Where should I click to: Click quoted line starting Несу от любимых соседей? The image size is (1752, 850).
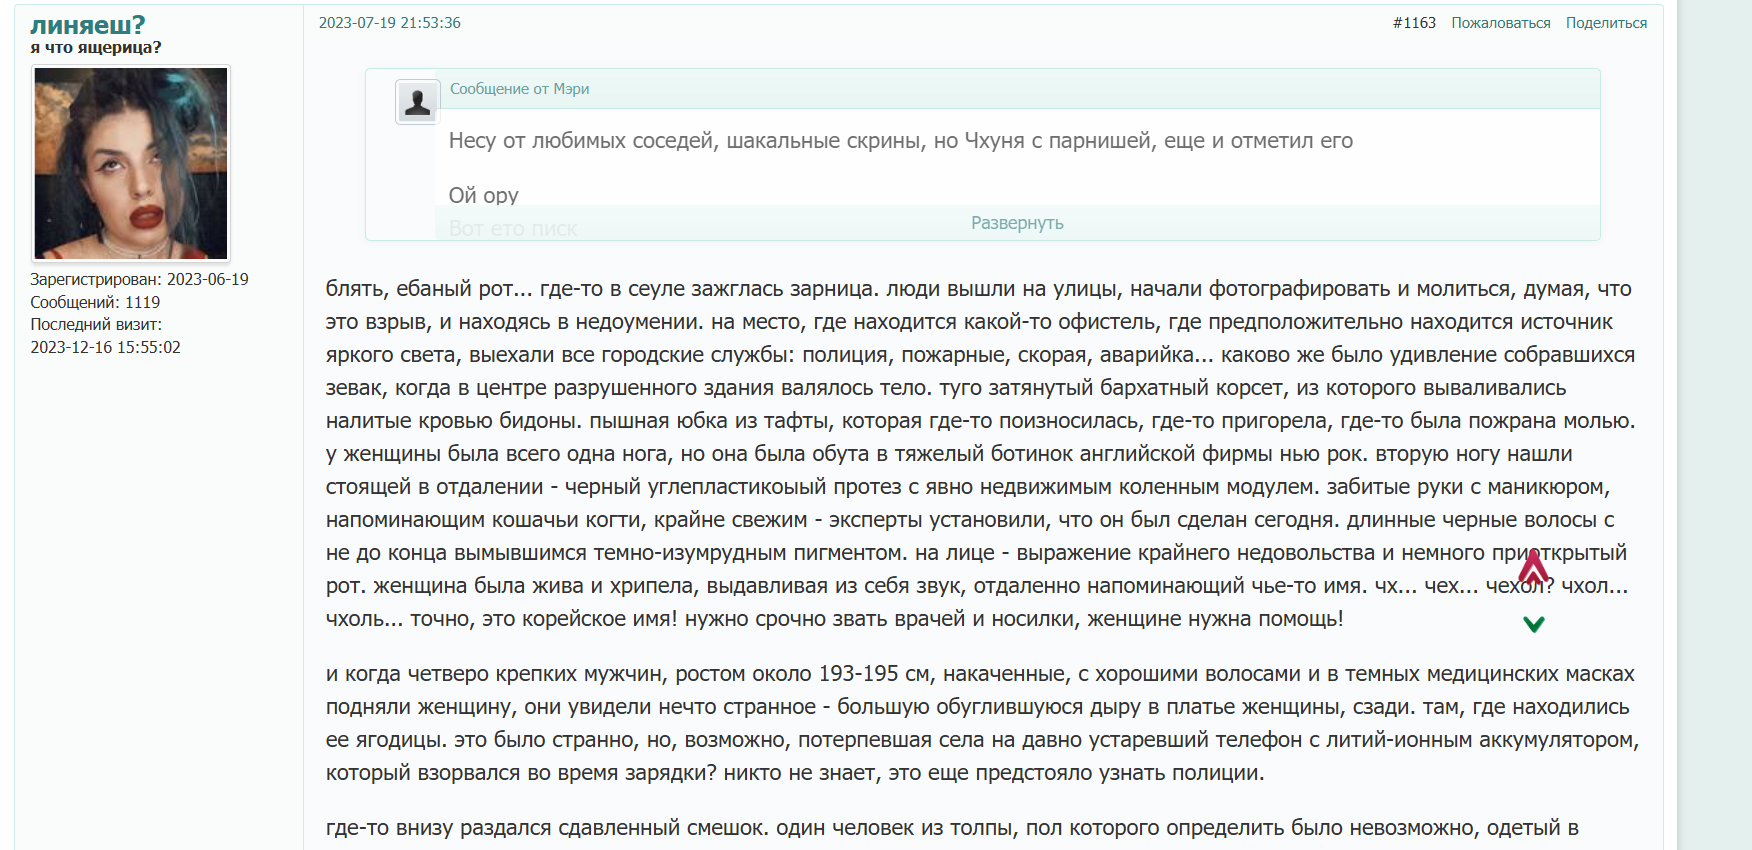900,141
